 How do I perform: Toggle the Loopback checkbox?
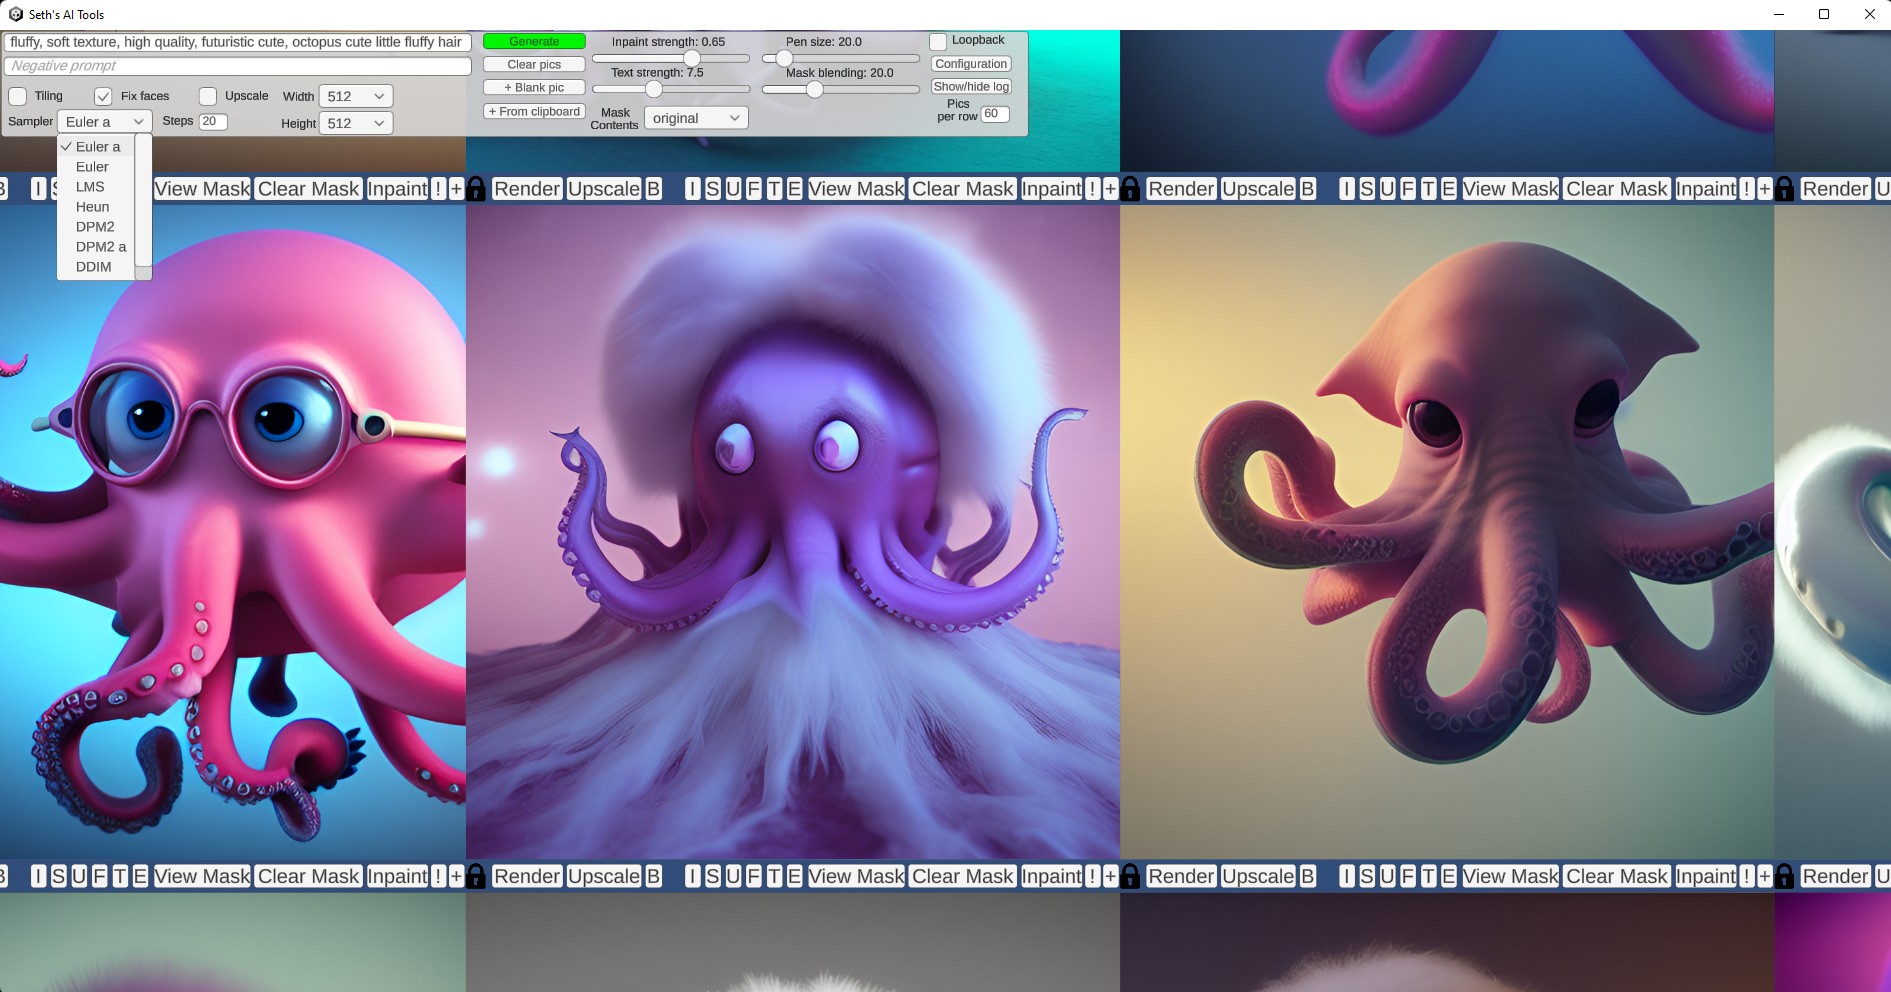tap(938, 41)
